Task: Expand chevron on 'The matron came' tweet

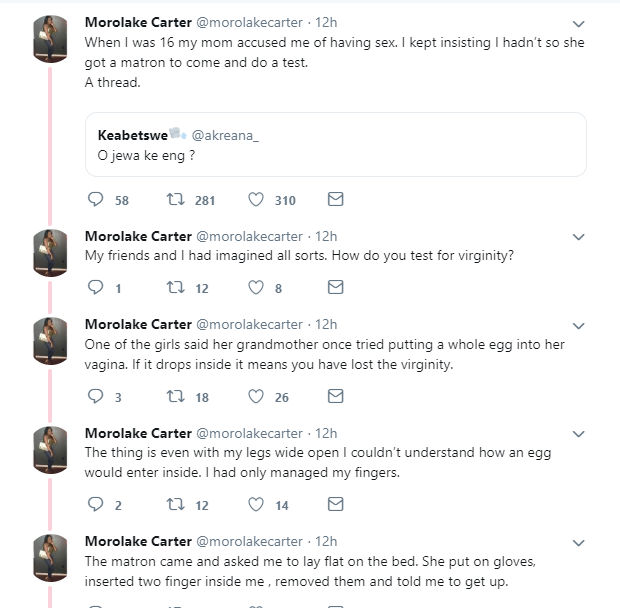Action: [x=578, y=542]
